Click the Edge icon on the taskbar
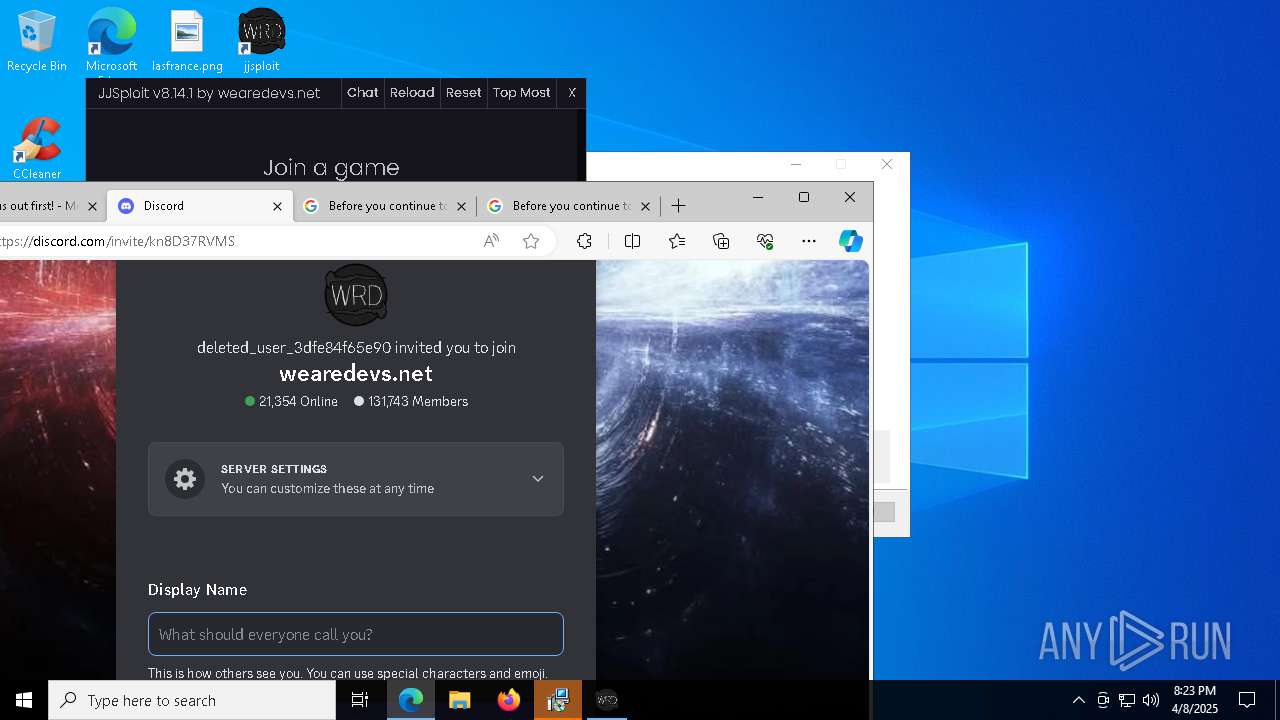This screenshot has width=1280, height=720. pos(411,700)
